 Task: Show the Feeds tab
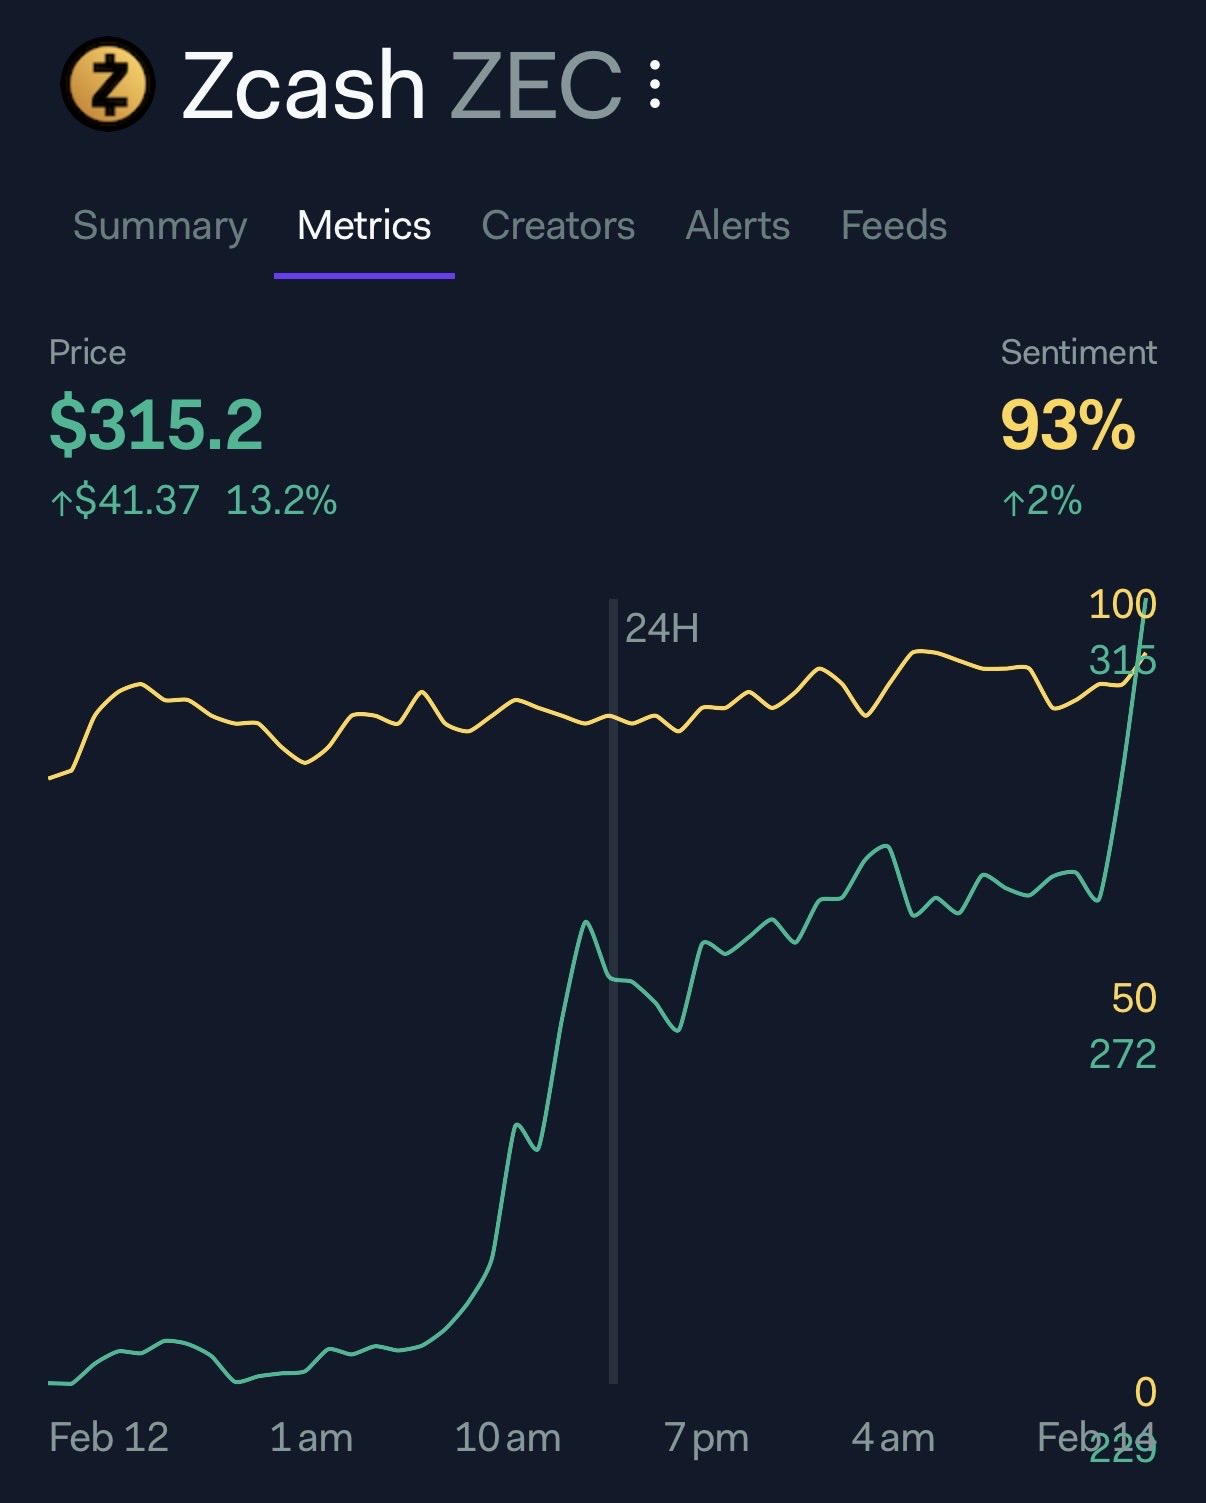[x=894, y=226]
